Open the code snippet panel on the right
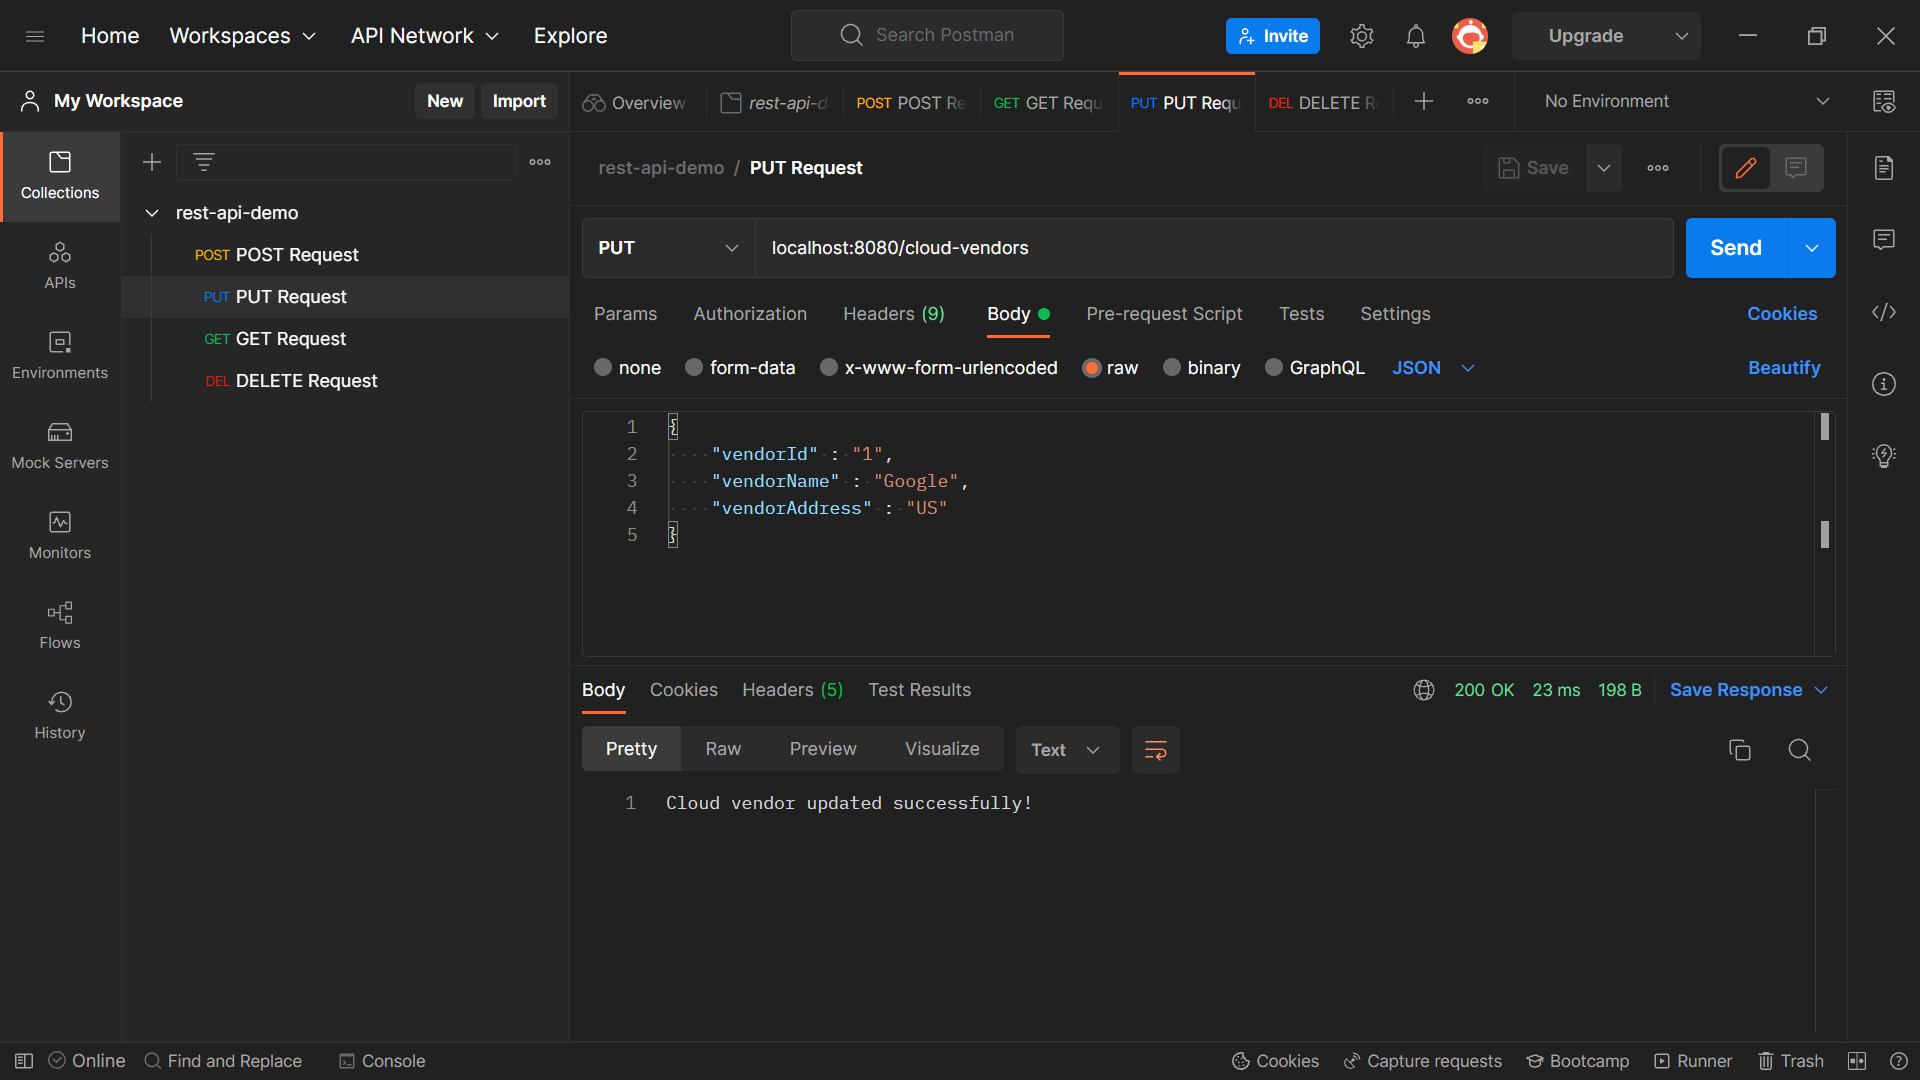Screen dimensions: 1920x1080 [x=1884, y=312]
